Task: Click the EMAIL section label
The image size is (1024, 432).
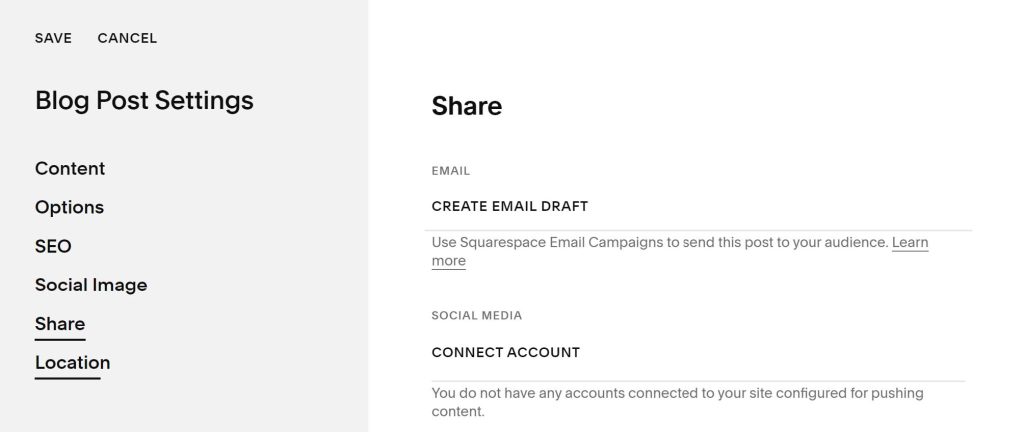Action: tap(451, 171)
